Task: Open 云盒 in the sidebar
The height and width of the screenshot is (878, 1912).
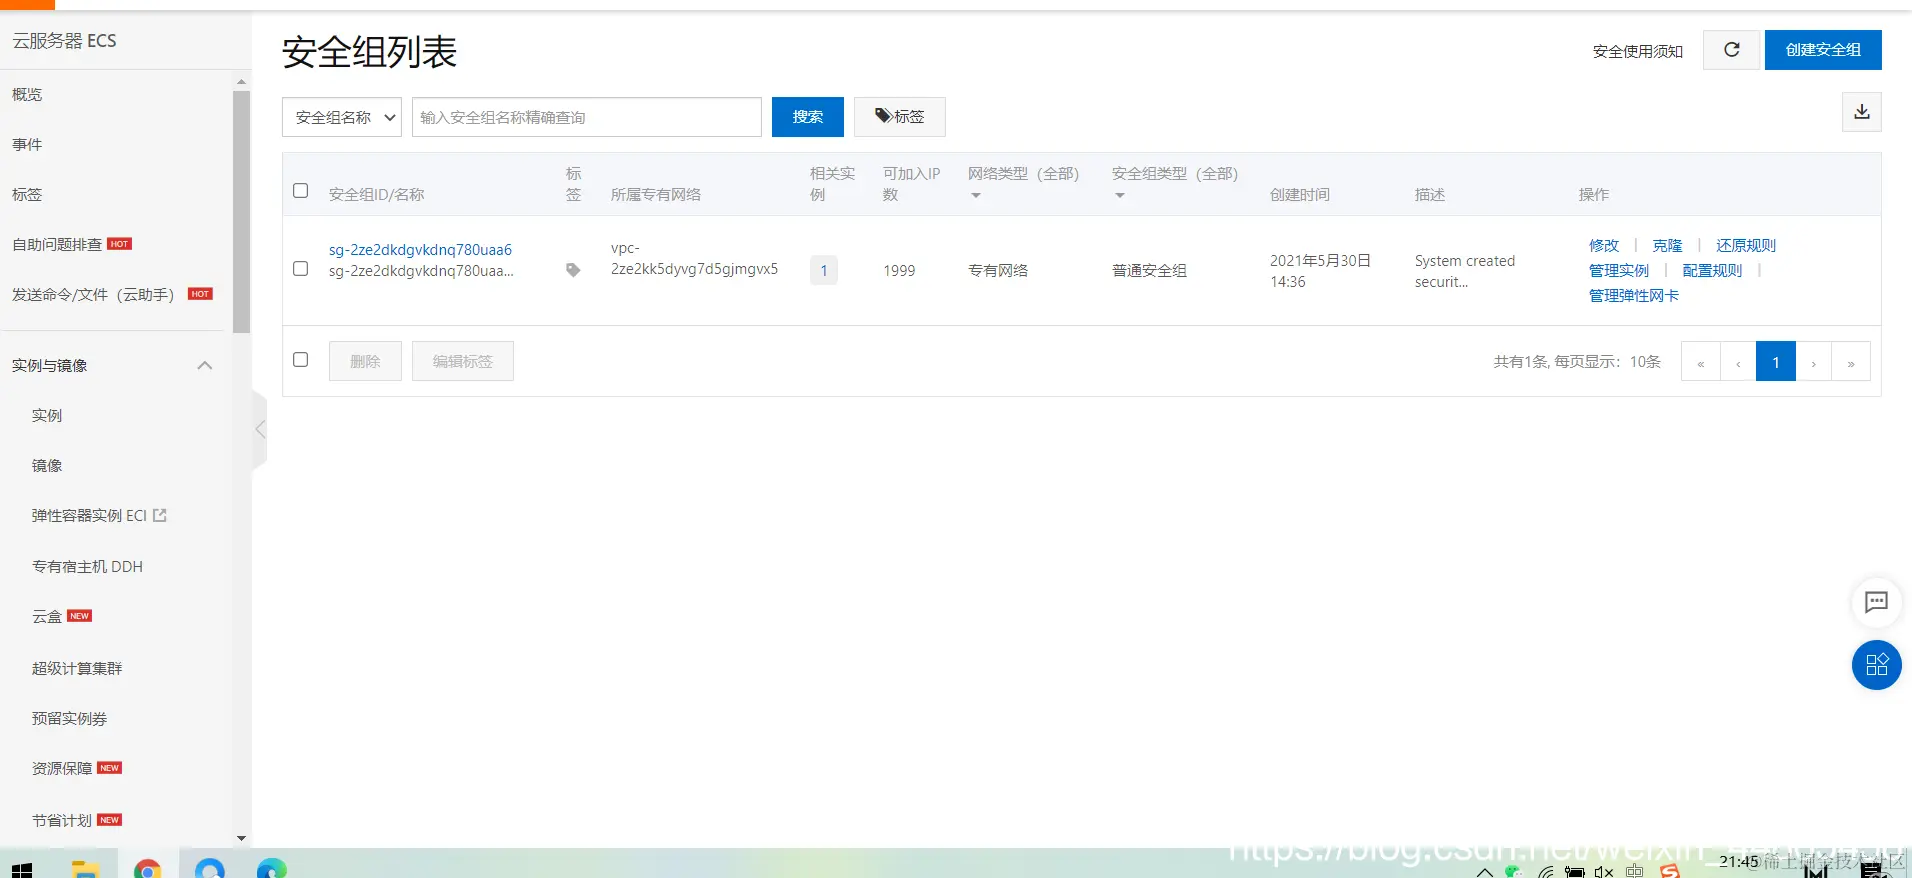Action: click(47, 616)
